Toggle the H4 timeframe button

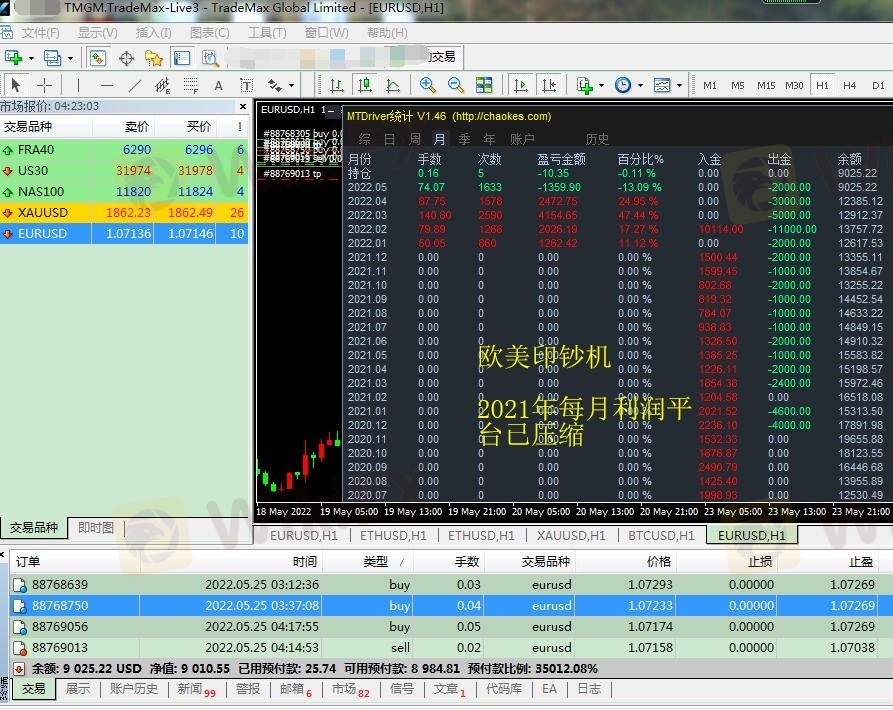tap(850, 85)
